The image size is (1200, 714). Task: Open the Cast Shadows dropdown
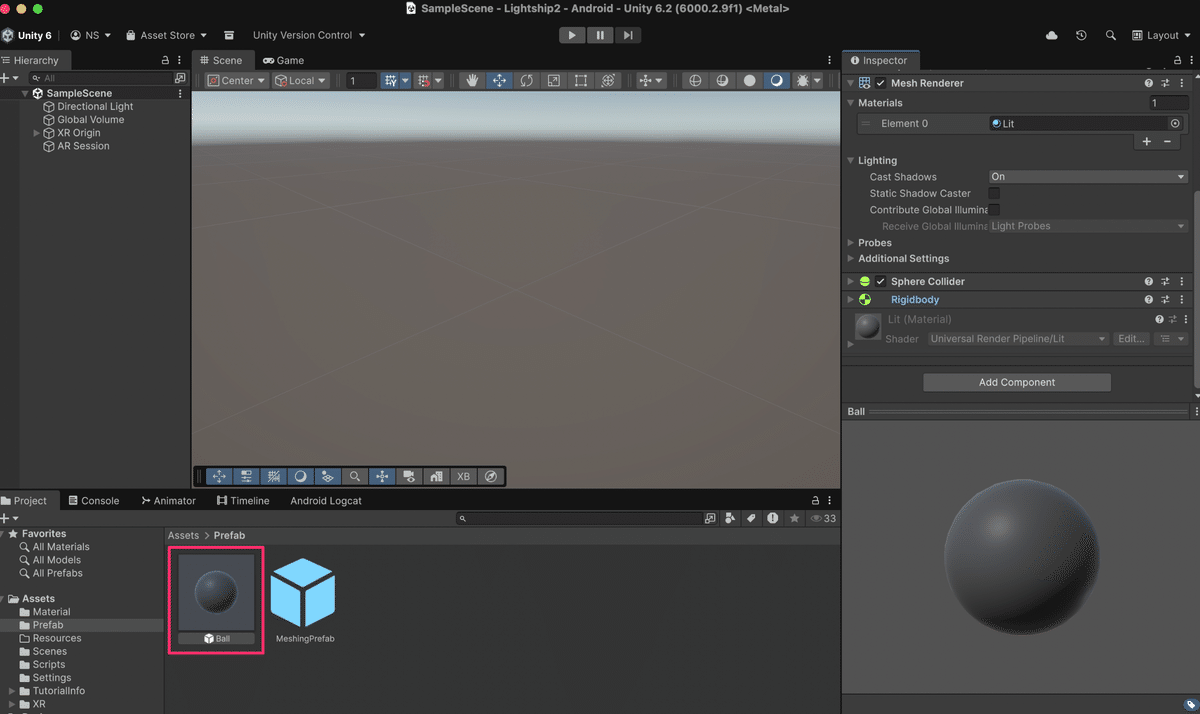(1088, 176)
